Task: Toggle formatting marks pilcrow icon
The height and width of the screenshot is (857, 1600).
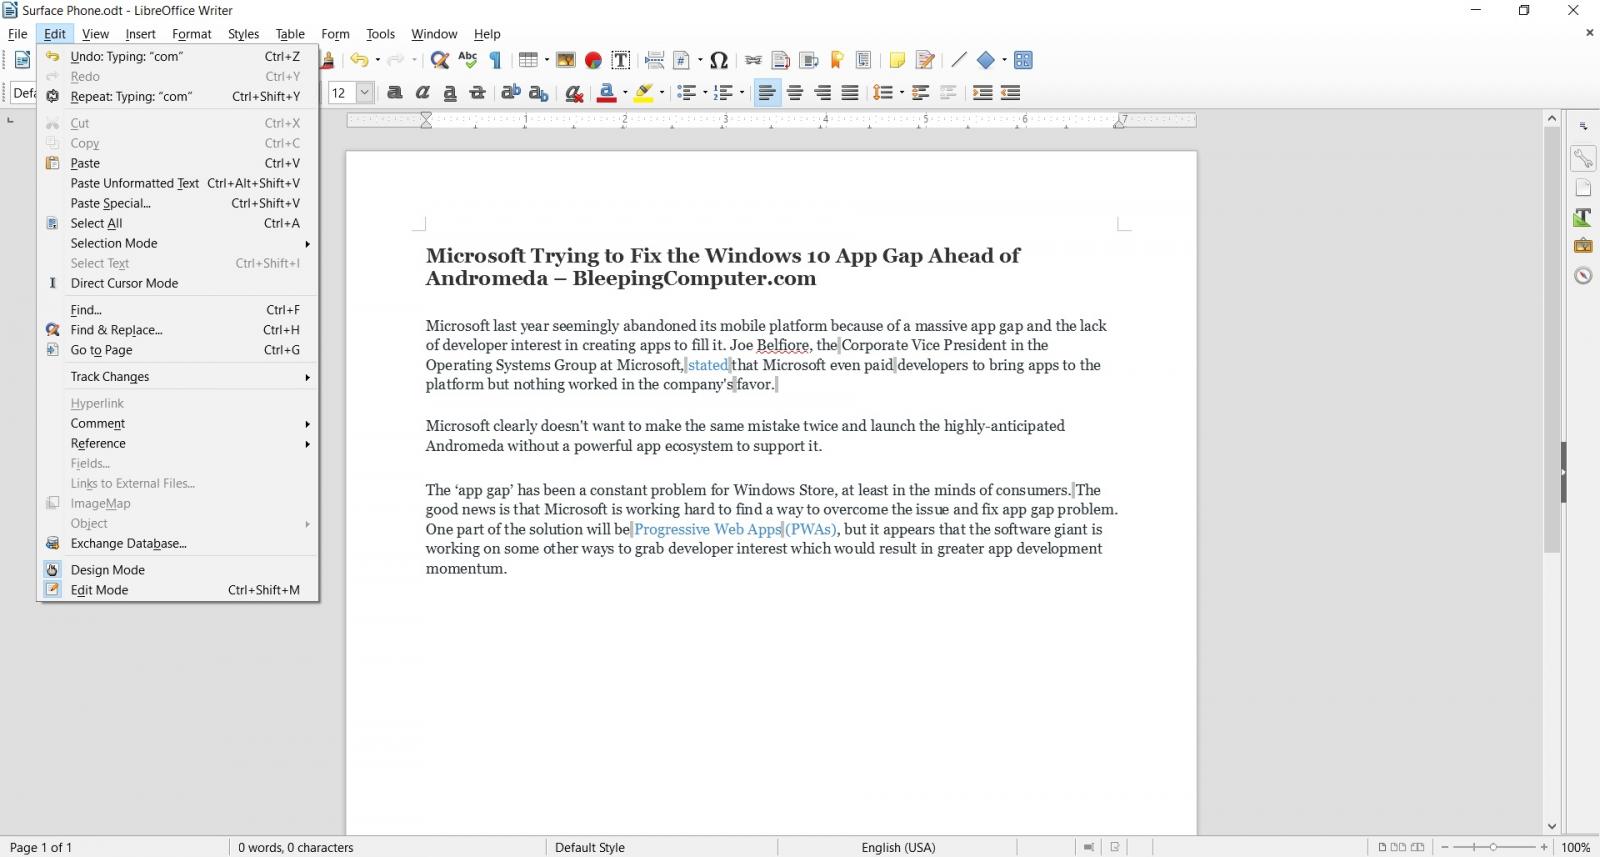Action: pos(495,60)
